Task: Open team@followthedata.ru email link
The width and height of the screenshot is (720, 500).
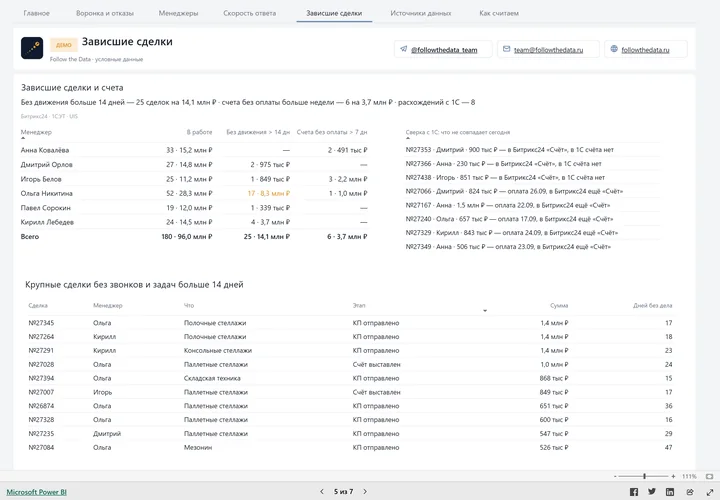Action: (x=549, y=50)
